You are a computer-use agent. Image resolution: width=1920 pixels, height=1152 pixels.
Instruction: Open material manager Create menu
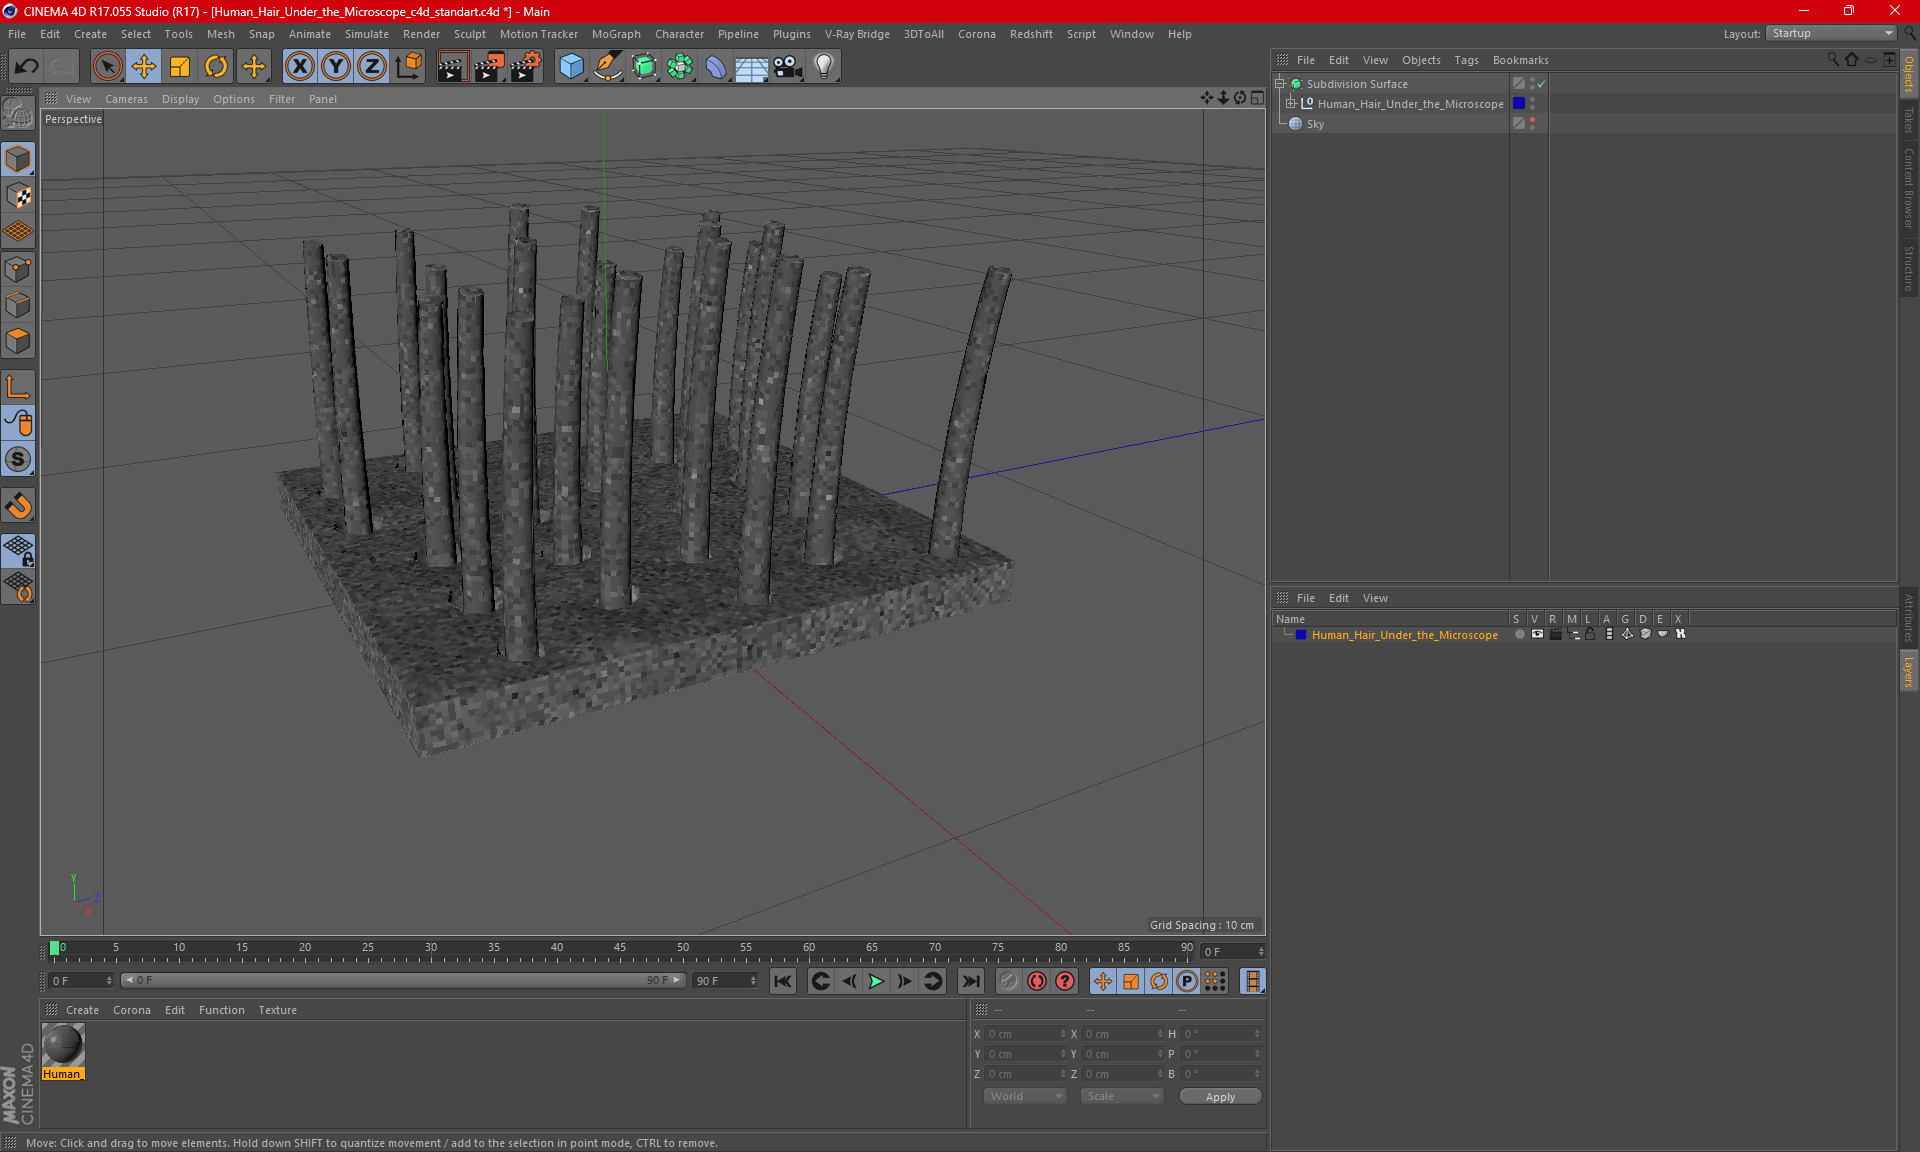82,1010
